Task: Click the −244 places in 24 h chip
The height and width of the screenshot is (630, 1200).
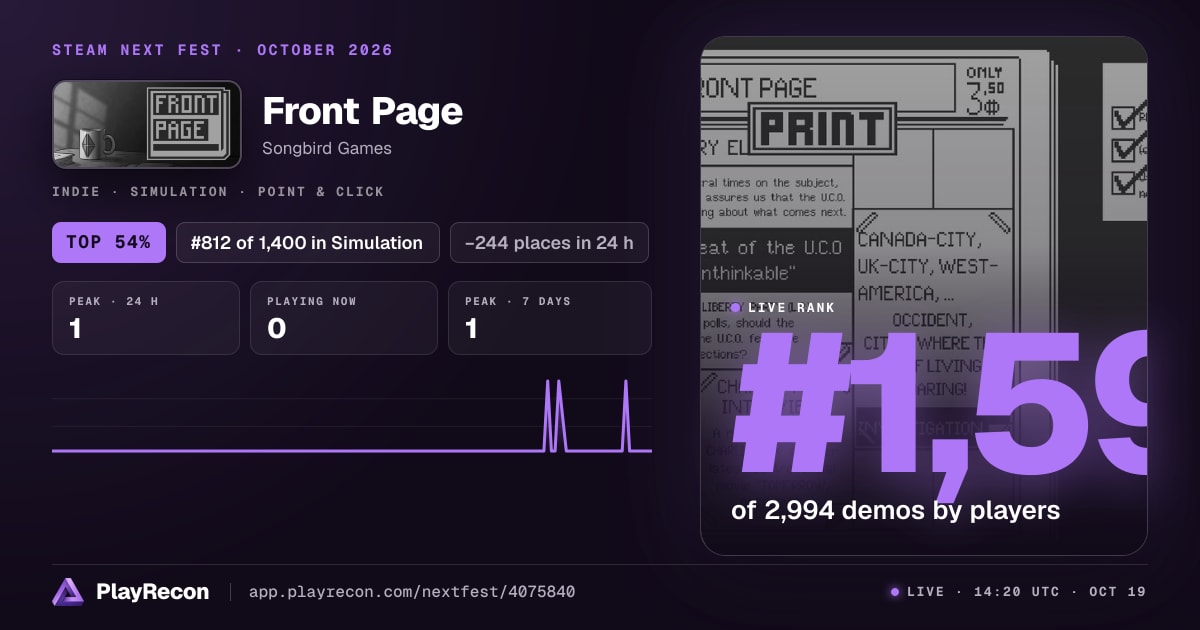Action: [x=549, y=242]
